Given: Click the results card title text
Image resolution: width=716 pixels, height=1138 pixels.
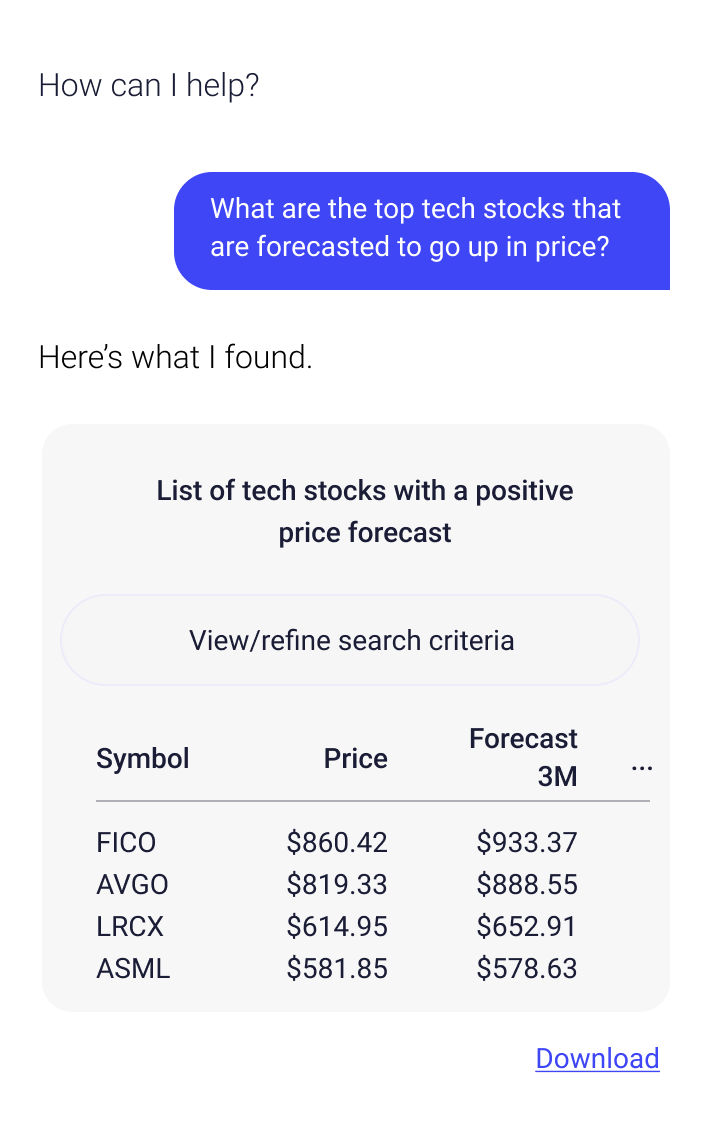Looking at the screenshot, I should point(365,511).
